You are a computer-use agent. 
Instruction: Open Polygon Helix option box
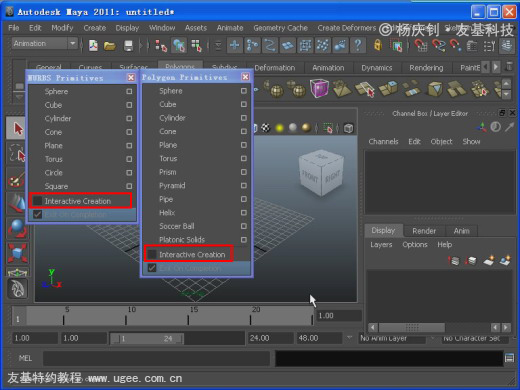pos(244,212)
